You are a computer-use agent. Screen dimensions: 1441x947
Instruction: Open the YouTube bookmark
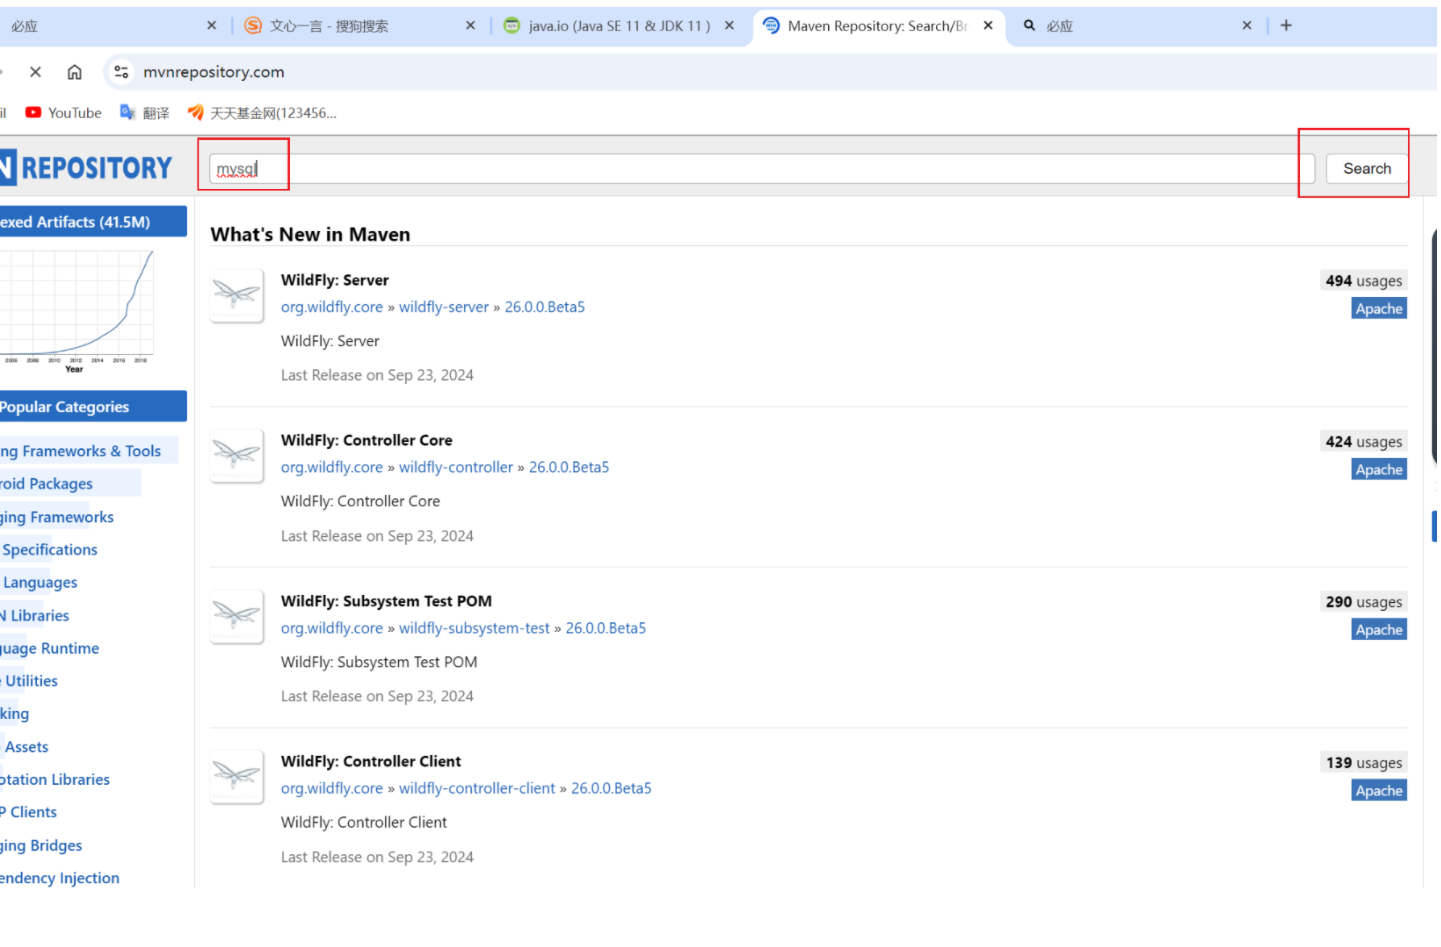coord(64,113)
